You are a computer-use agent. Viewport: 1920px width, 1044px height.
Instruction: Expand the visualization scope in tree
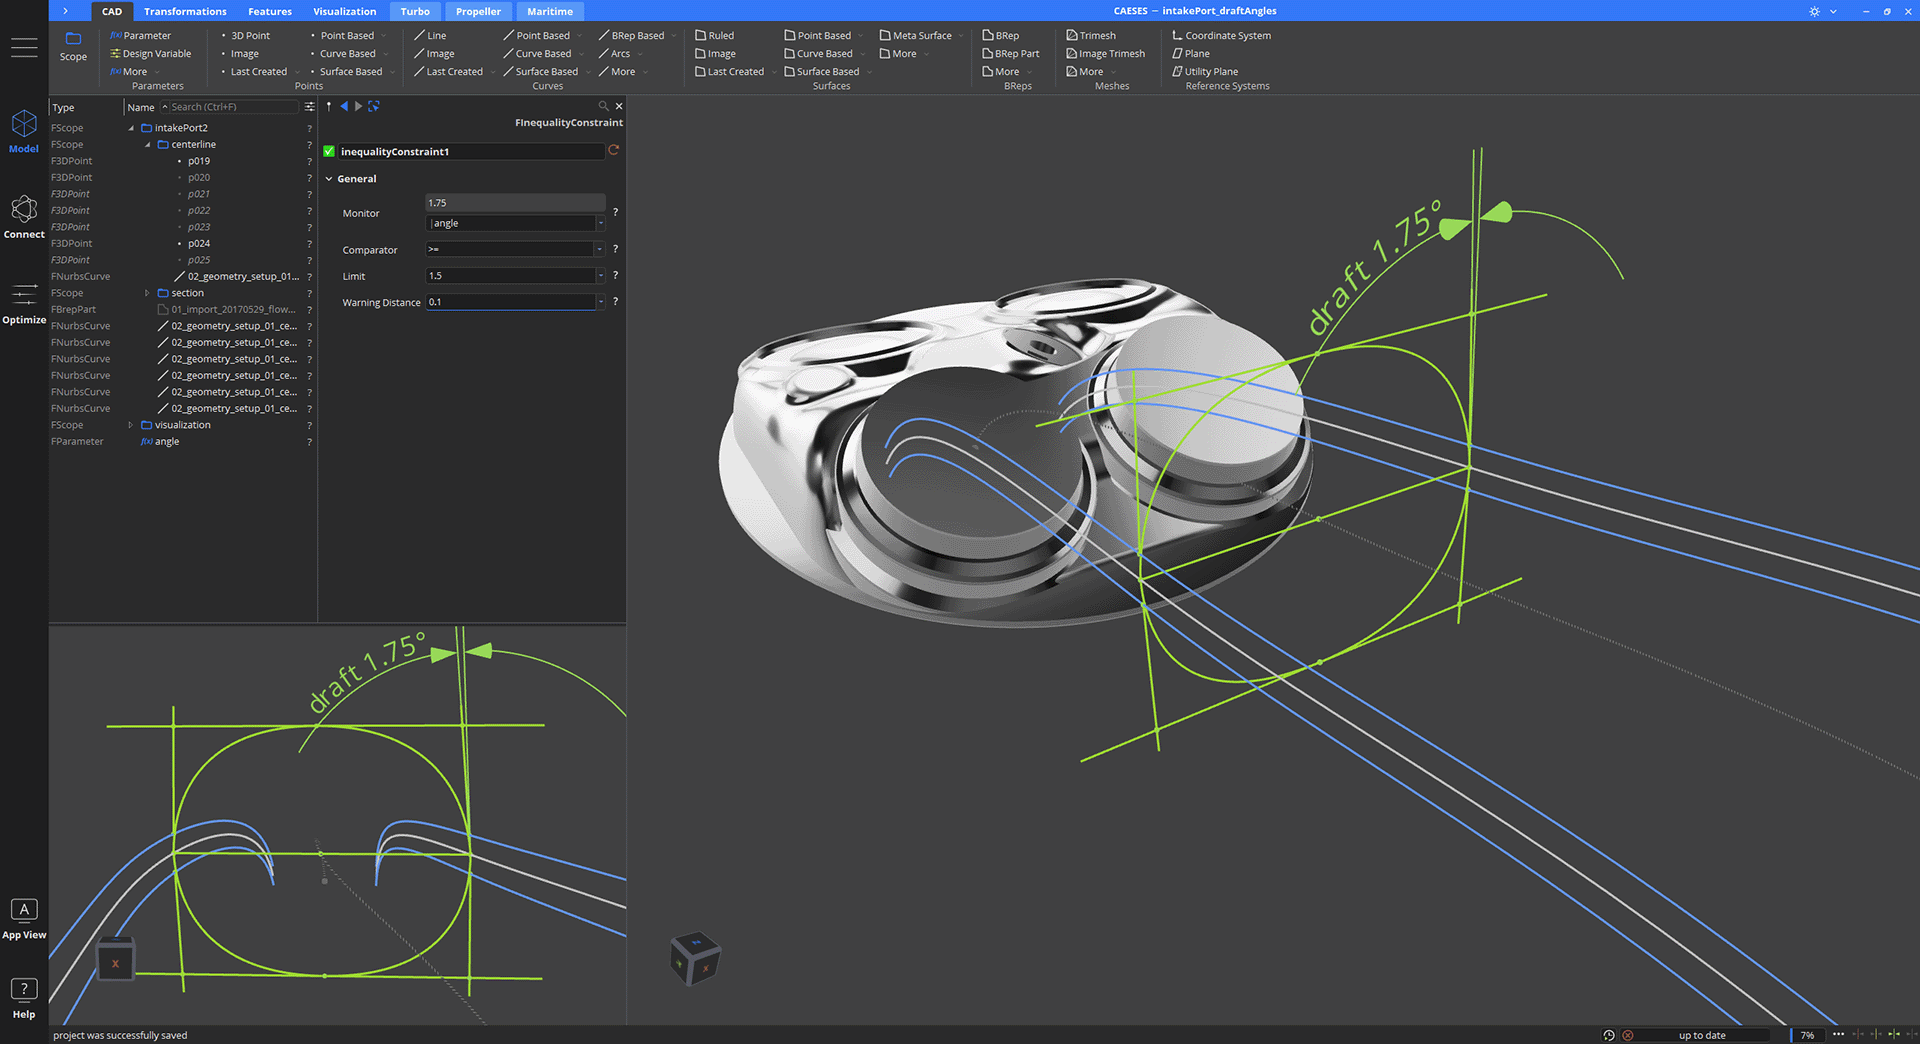click(x=130, y=425)
